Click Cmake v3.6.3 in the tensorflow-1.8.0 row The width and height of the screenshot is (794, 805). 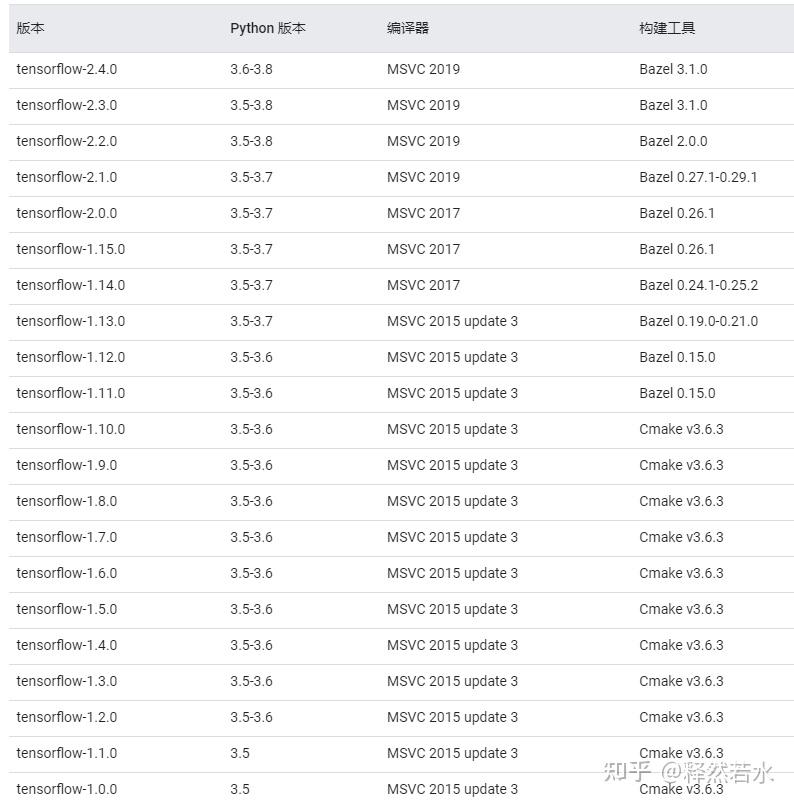click(x=681, y=501)
